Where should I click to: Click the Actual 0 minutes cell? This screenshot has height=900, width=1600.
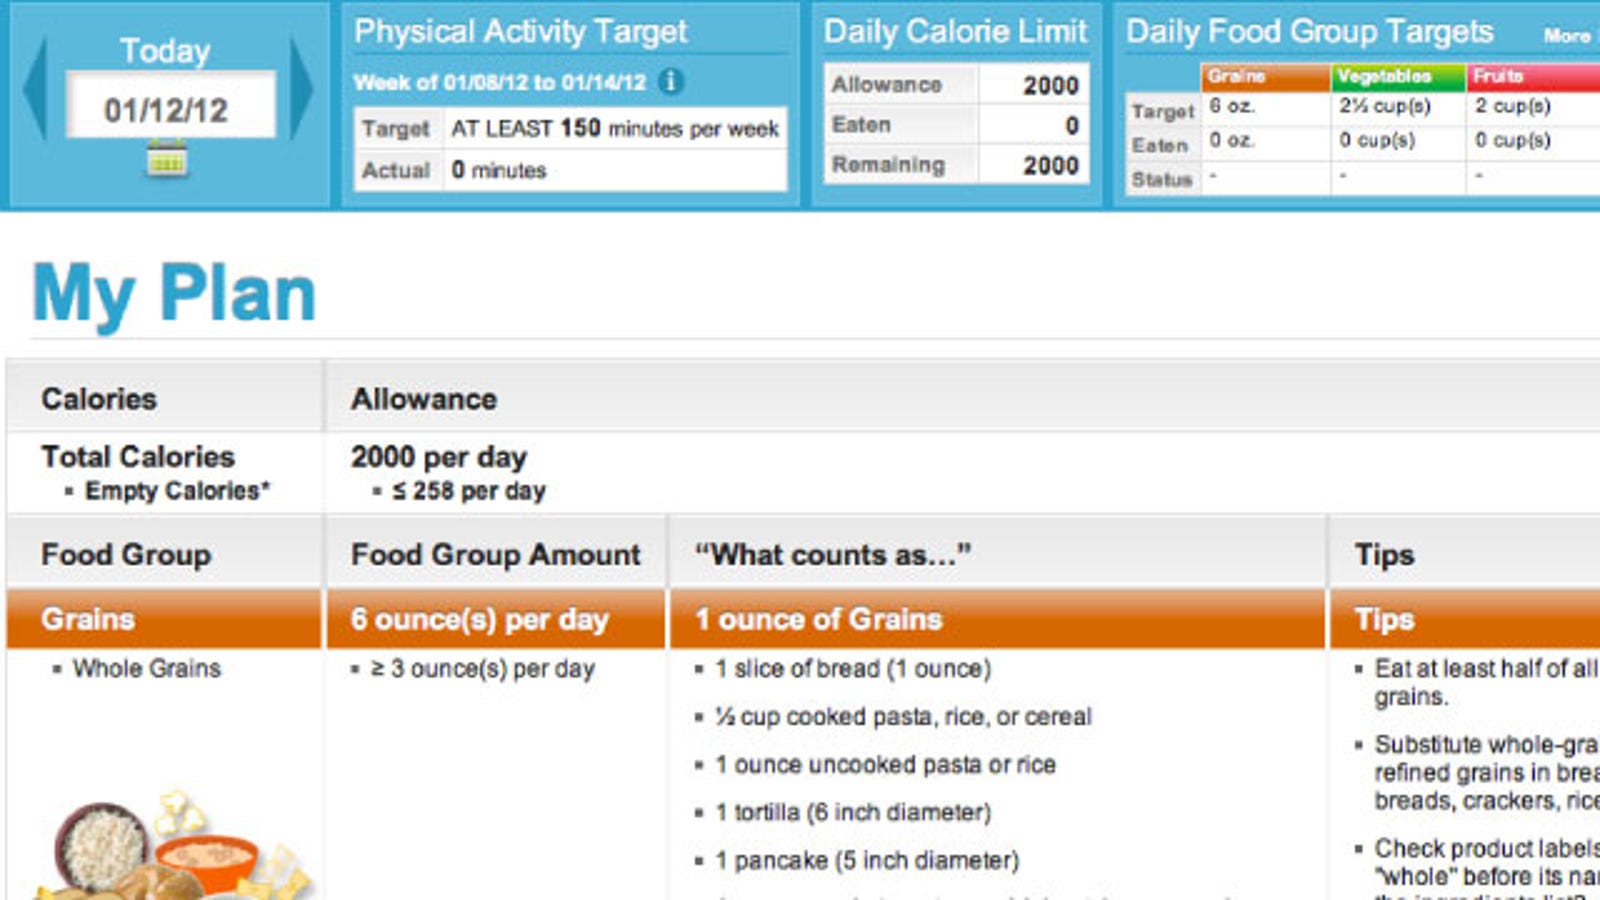615,170
